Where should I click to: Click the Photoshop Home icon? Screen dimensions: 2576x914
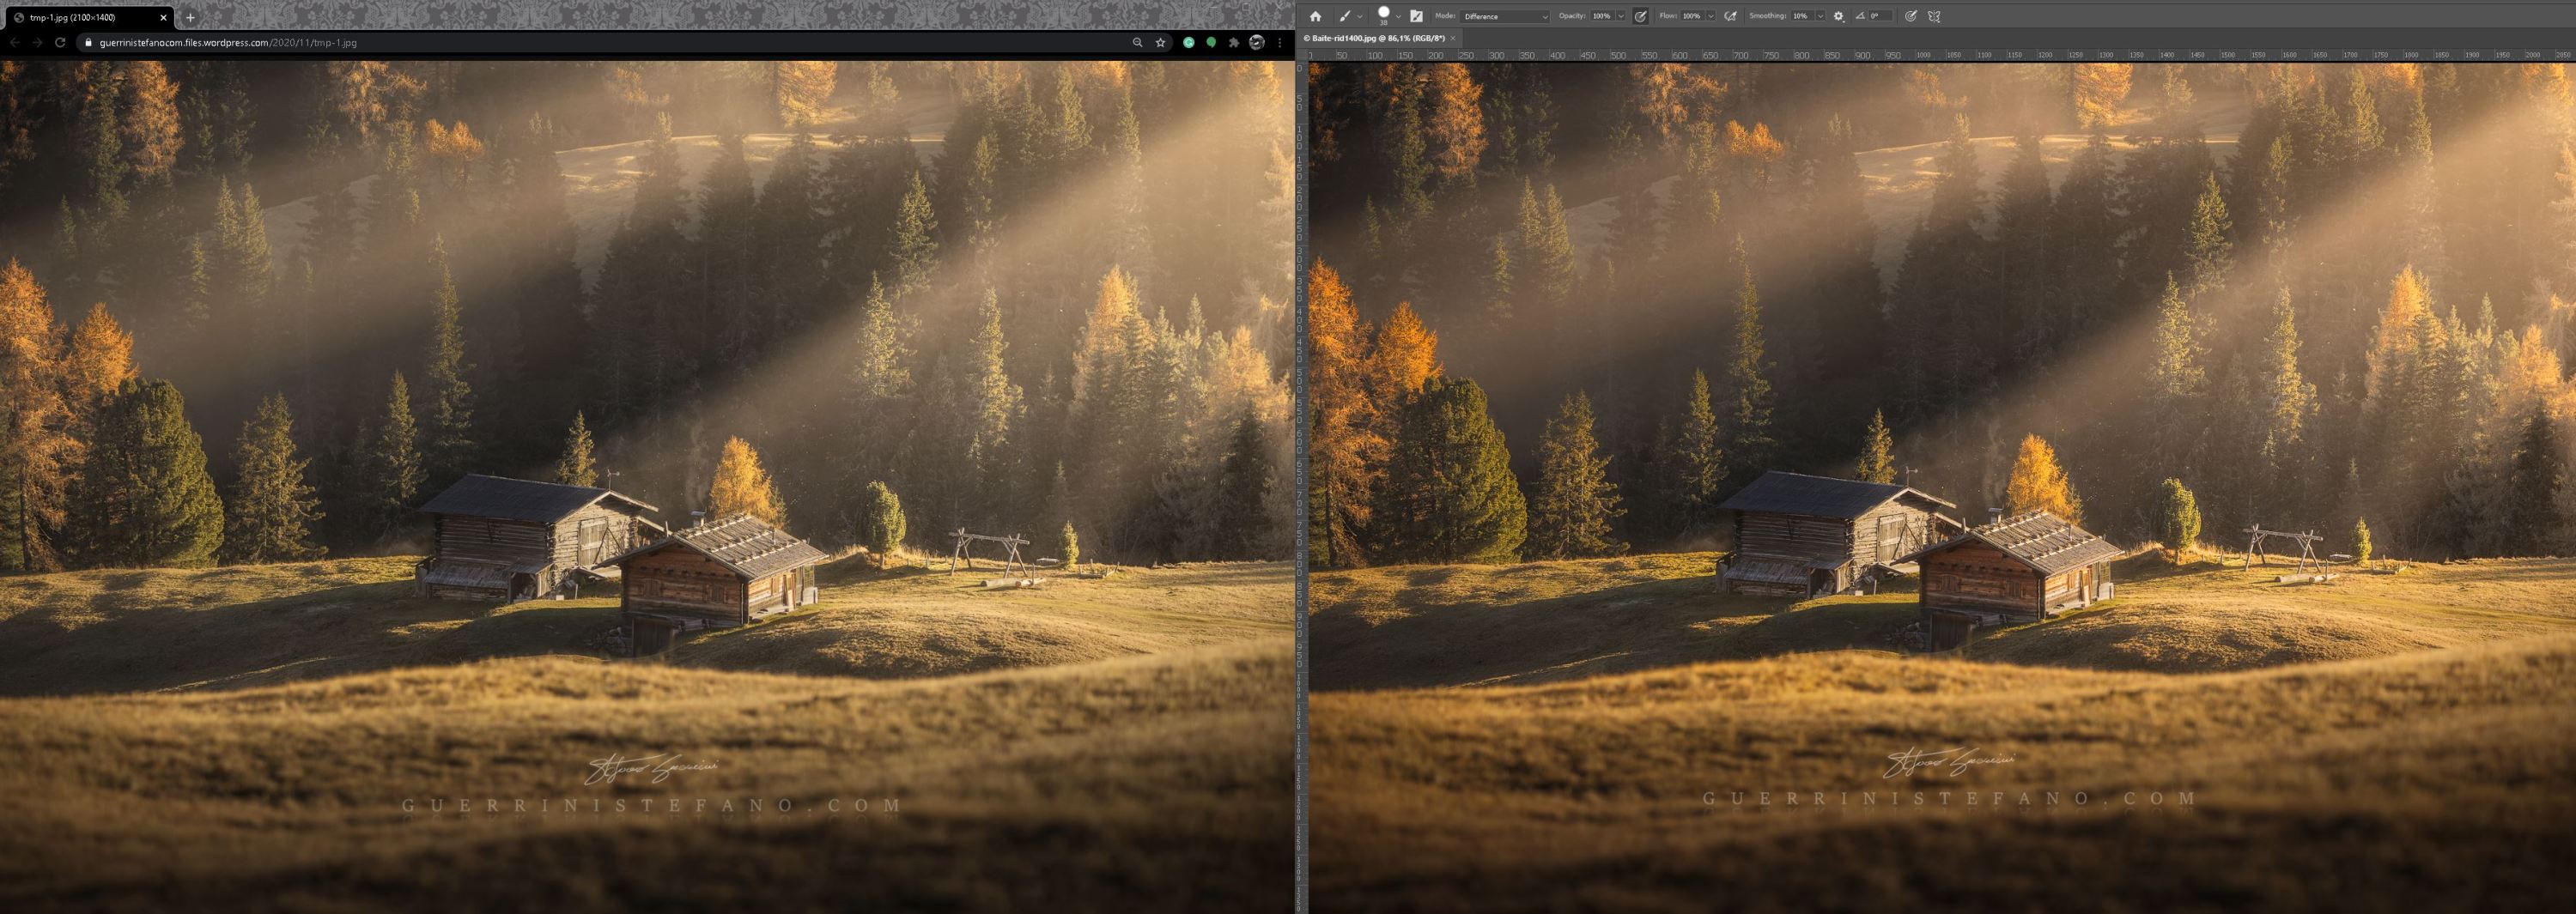coord(1315,16)
